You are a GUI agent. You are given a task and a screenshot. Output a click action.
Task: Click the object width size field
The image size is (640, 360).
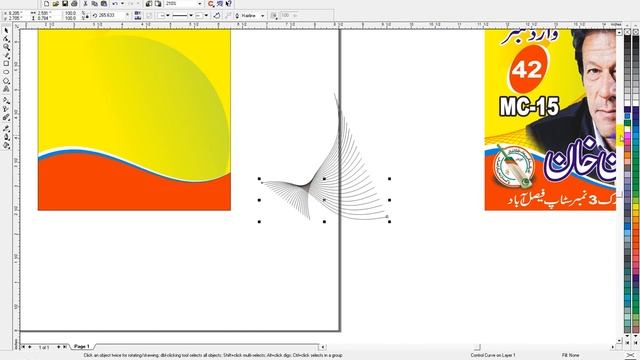click(x=44, y=13)
